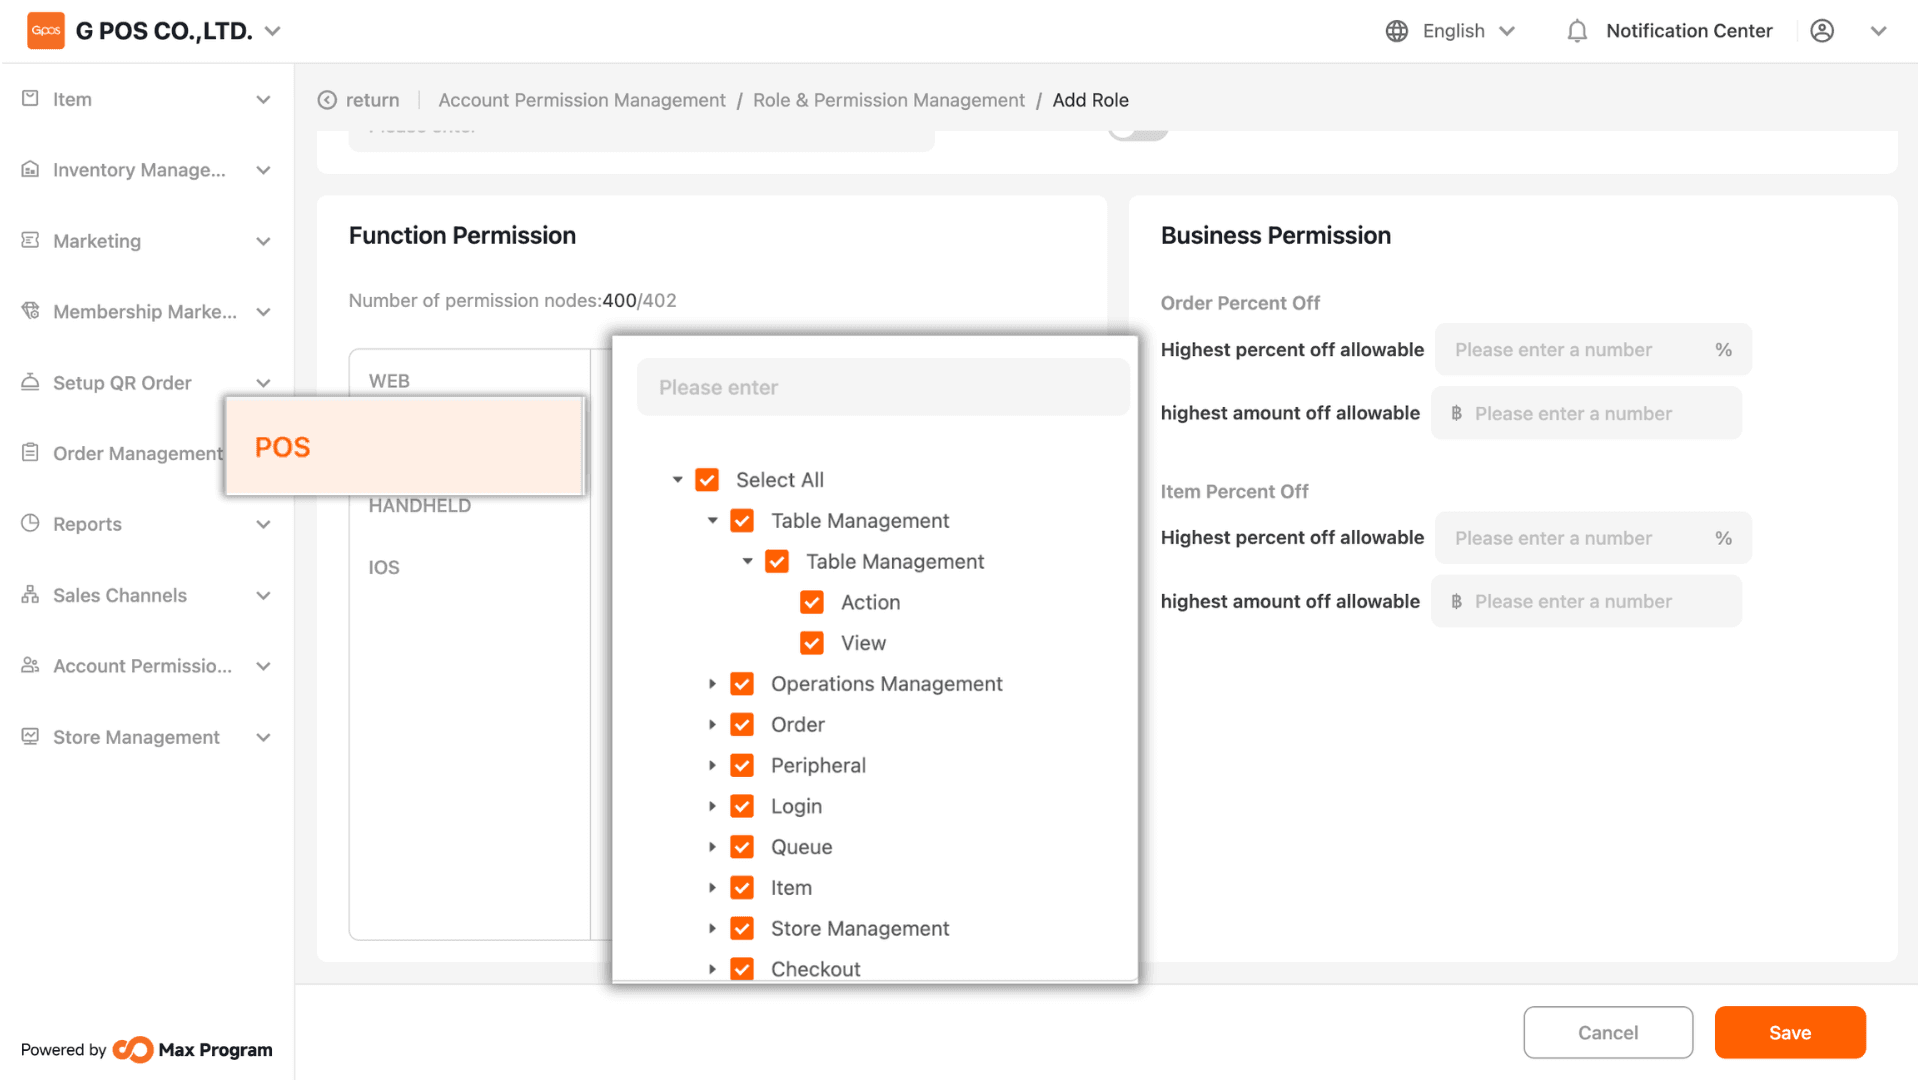
Task: Click the Store Management sidebar icon
Action: [x=30, y=736]
